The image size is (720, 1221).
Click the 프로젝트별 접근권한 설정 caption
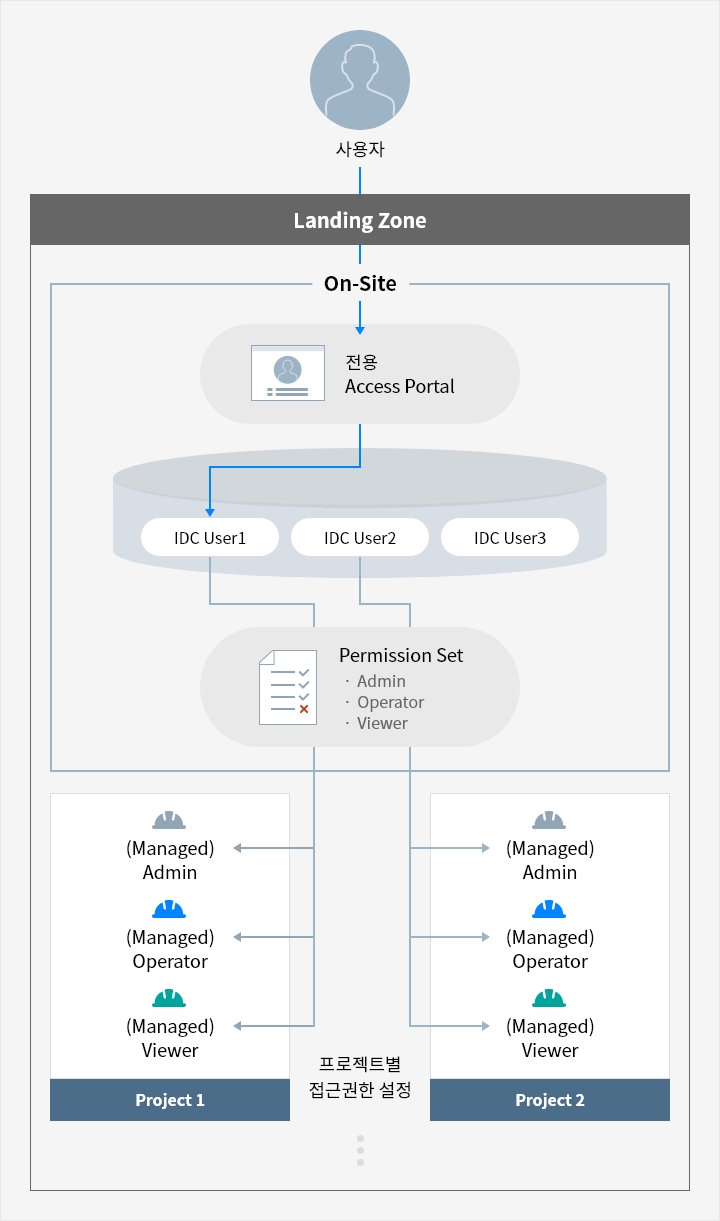[x=360, y=1075]
